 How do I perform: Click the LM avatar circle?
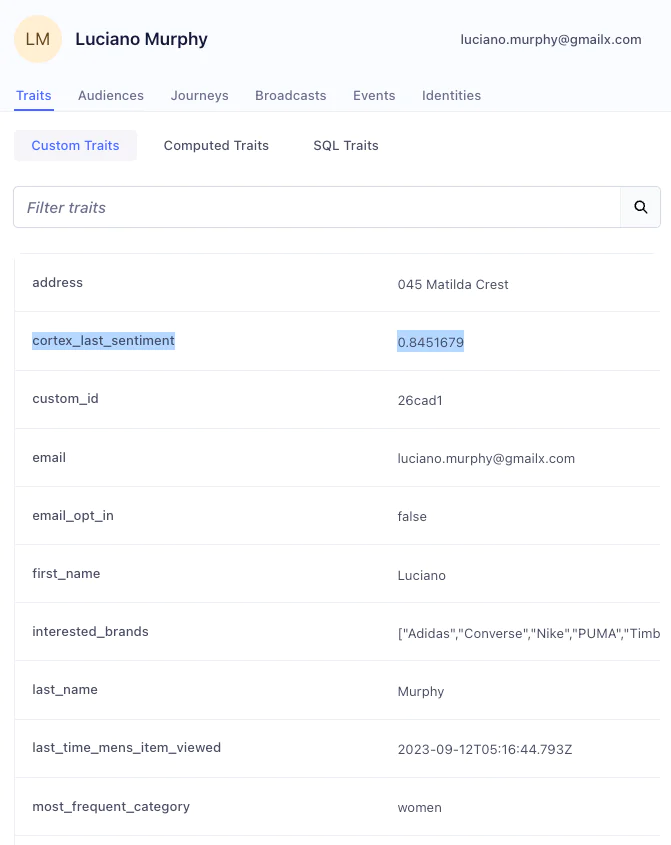pyautogui.click(x=38, y=39)
